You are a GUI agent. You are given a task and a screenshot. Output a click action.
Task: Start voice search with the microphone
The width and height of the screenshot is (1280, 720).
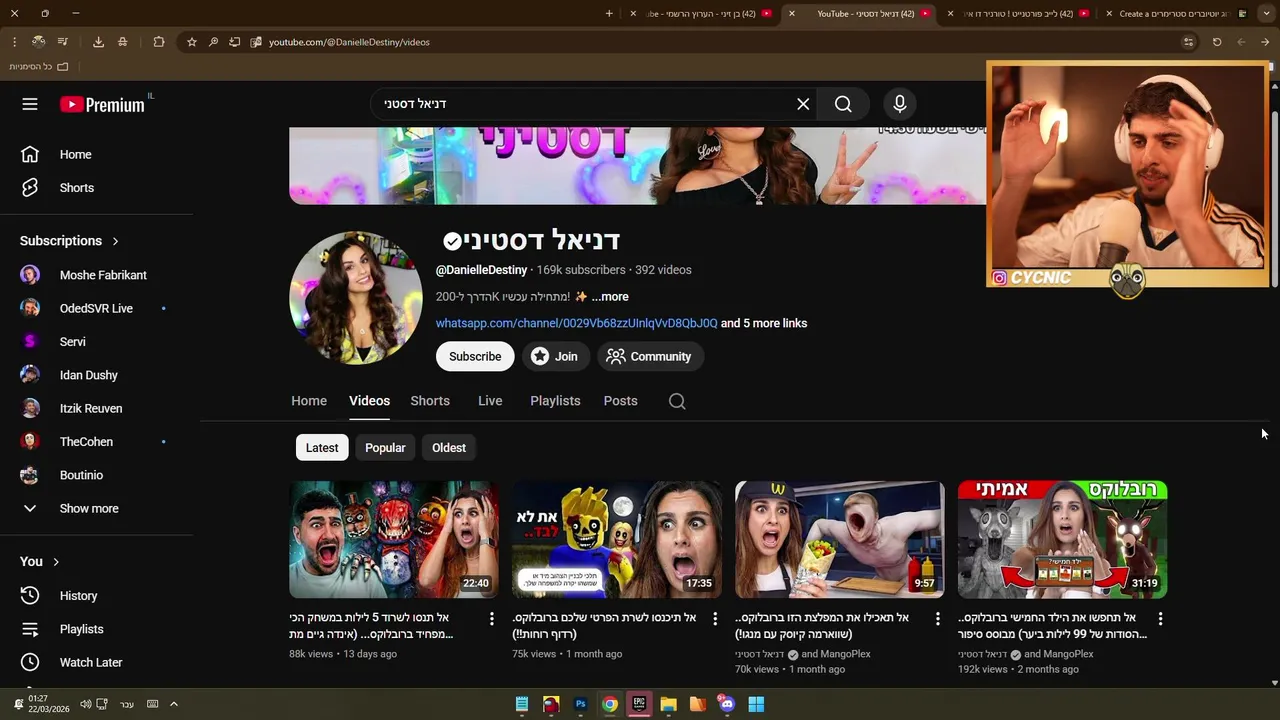pyautogui.click(x=899, y=104)
